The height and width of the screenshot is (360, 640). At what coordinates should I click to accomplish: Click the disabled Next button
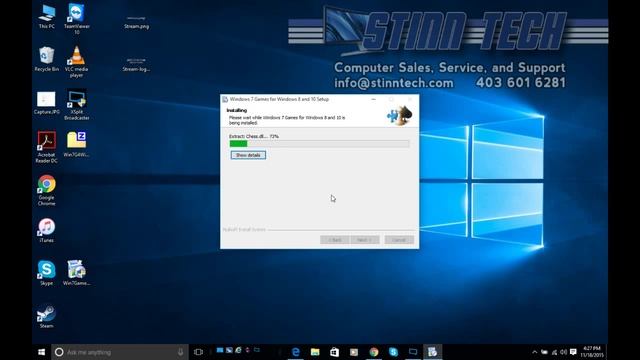coord(364,240)
